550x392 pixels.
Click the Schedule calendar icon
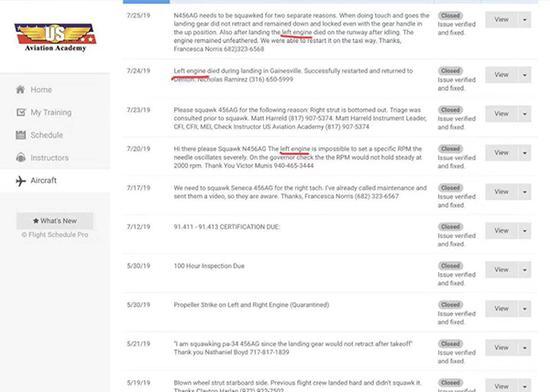[21, 135]
